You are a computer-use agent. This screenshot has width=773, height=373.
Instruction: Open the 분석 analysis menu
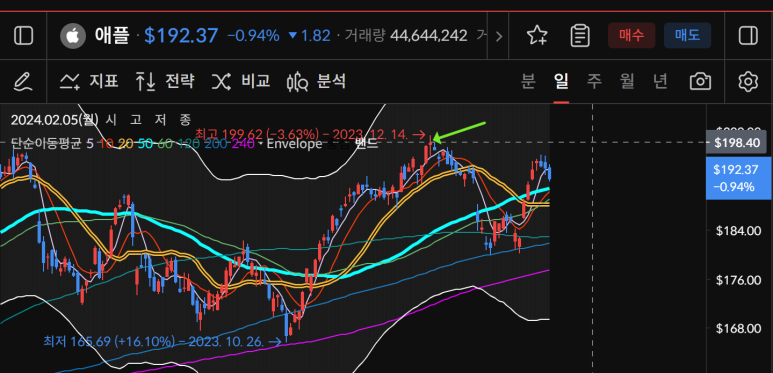[x=316, y=81]
